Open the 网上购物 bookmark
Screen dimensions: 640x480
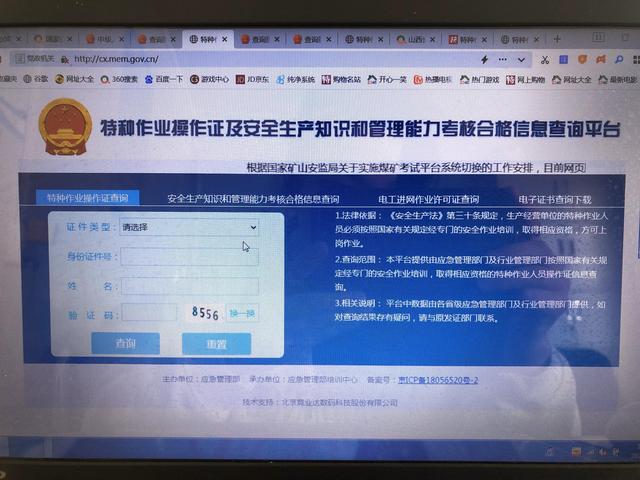pyautogui.click(x=525, y=80)
